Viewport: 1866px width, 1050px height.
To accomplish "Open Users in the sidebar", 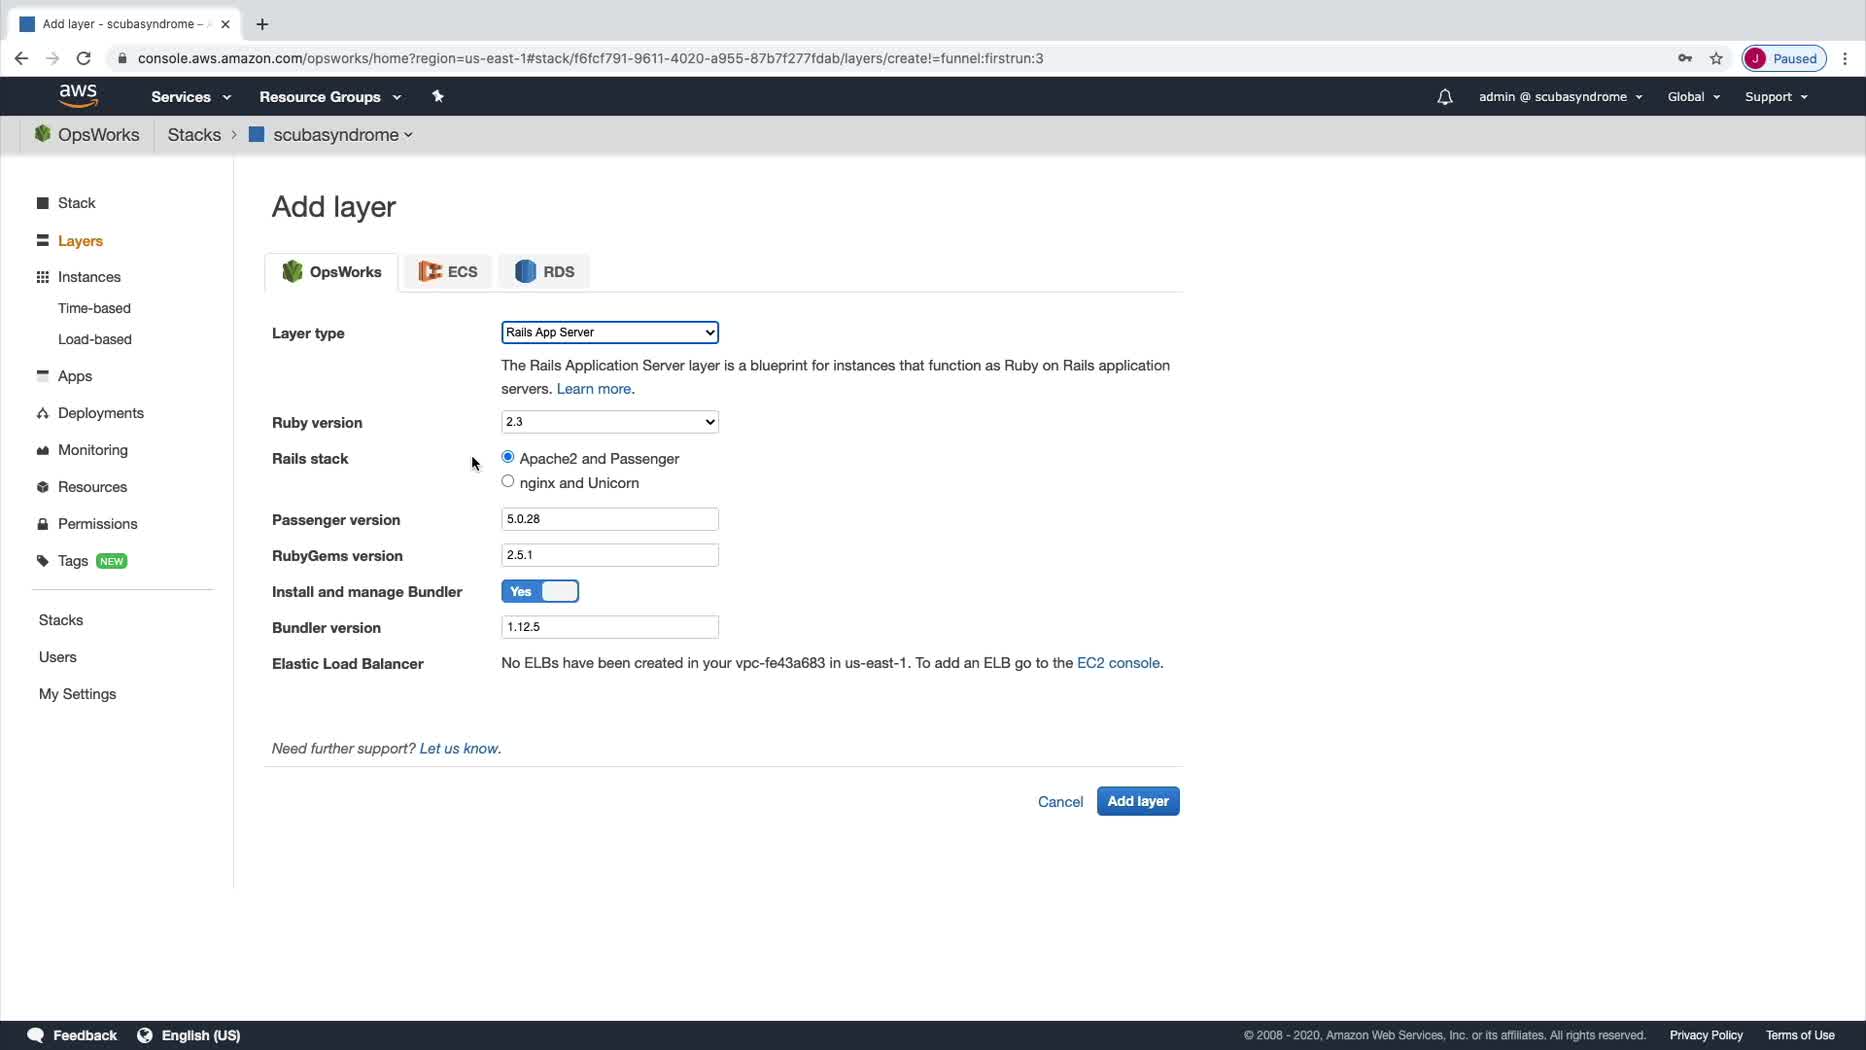I will pyautogui.click(x=58, y=657).
